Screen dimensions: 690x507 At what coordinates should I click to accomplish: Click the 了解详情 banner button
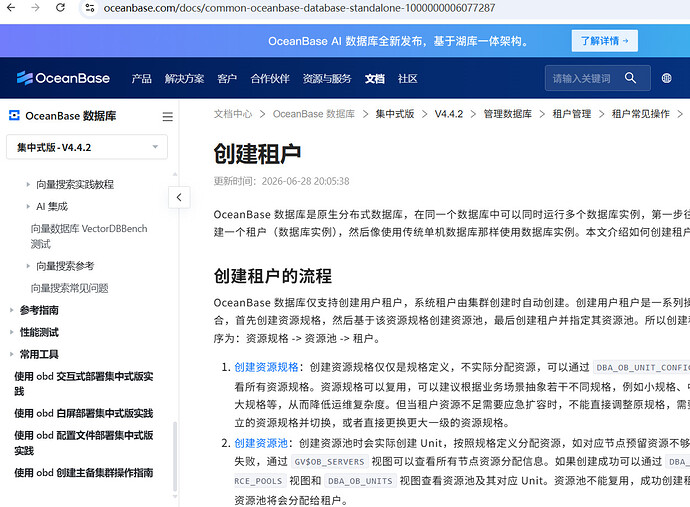tap(605, 41)
